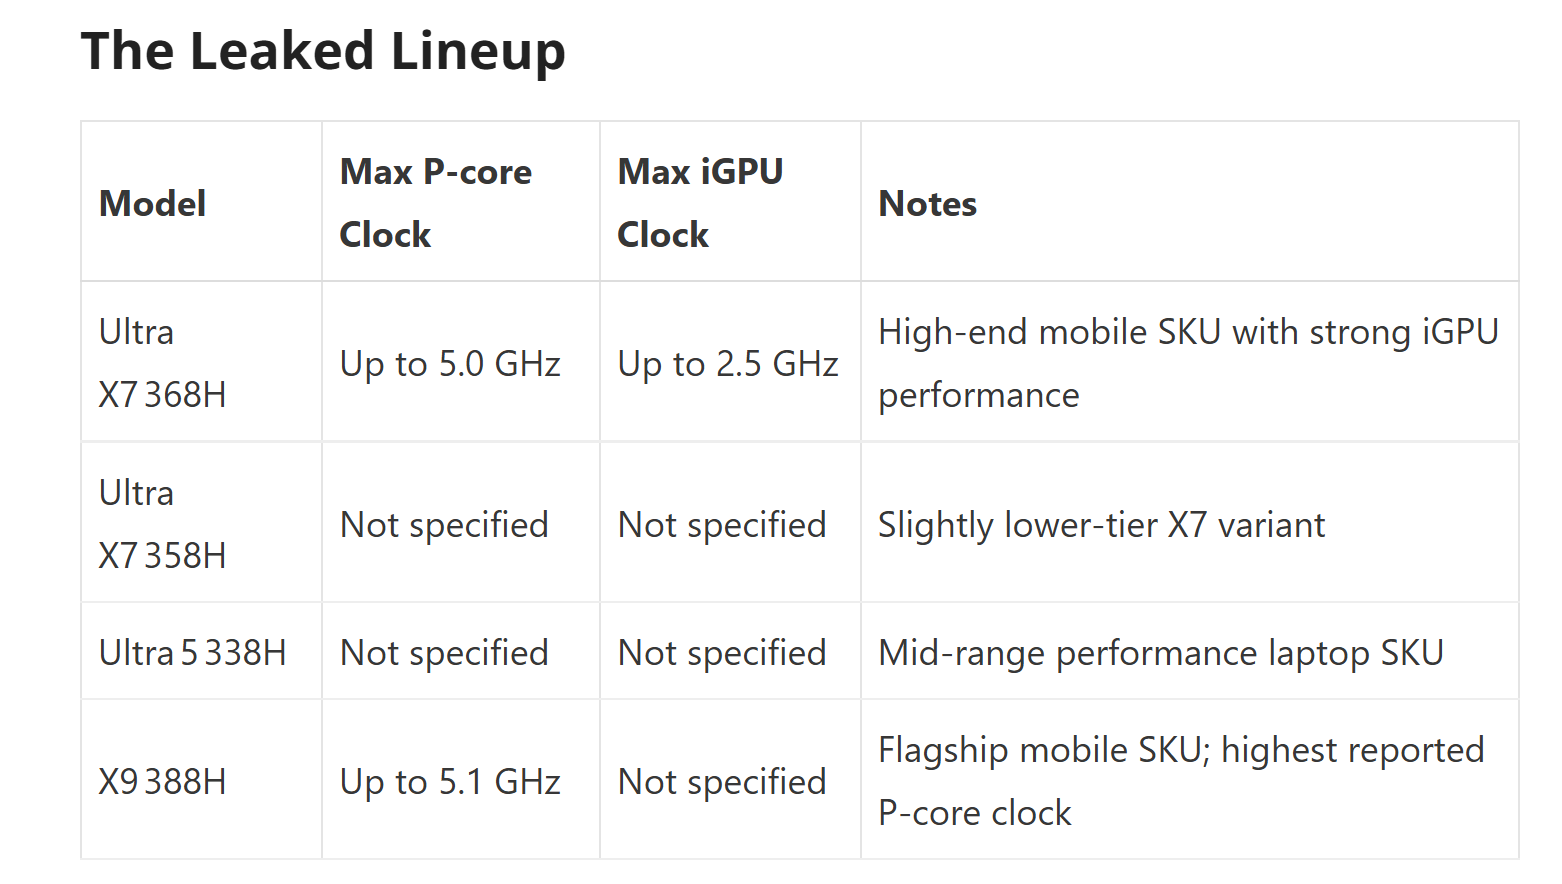
Task: Click the "The Leaked Lineup" heading
Action: coord(323,52)
